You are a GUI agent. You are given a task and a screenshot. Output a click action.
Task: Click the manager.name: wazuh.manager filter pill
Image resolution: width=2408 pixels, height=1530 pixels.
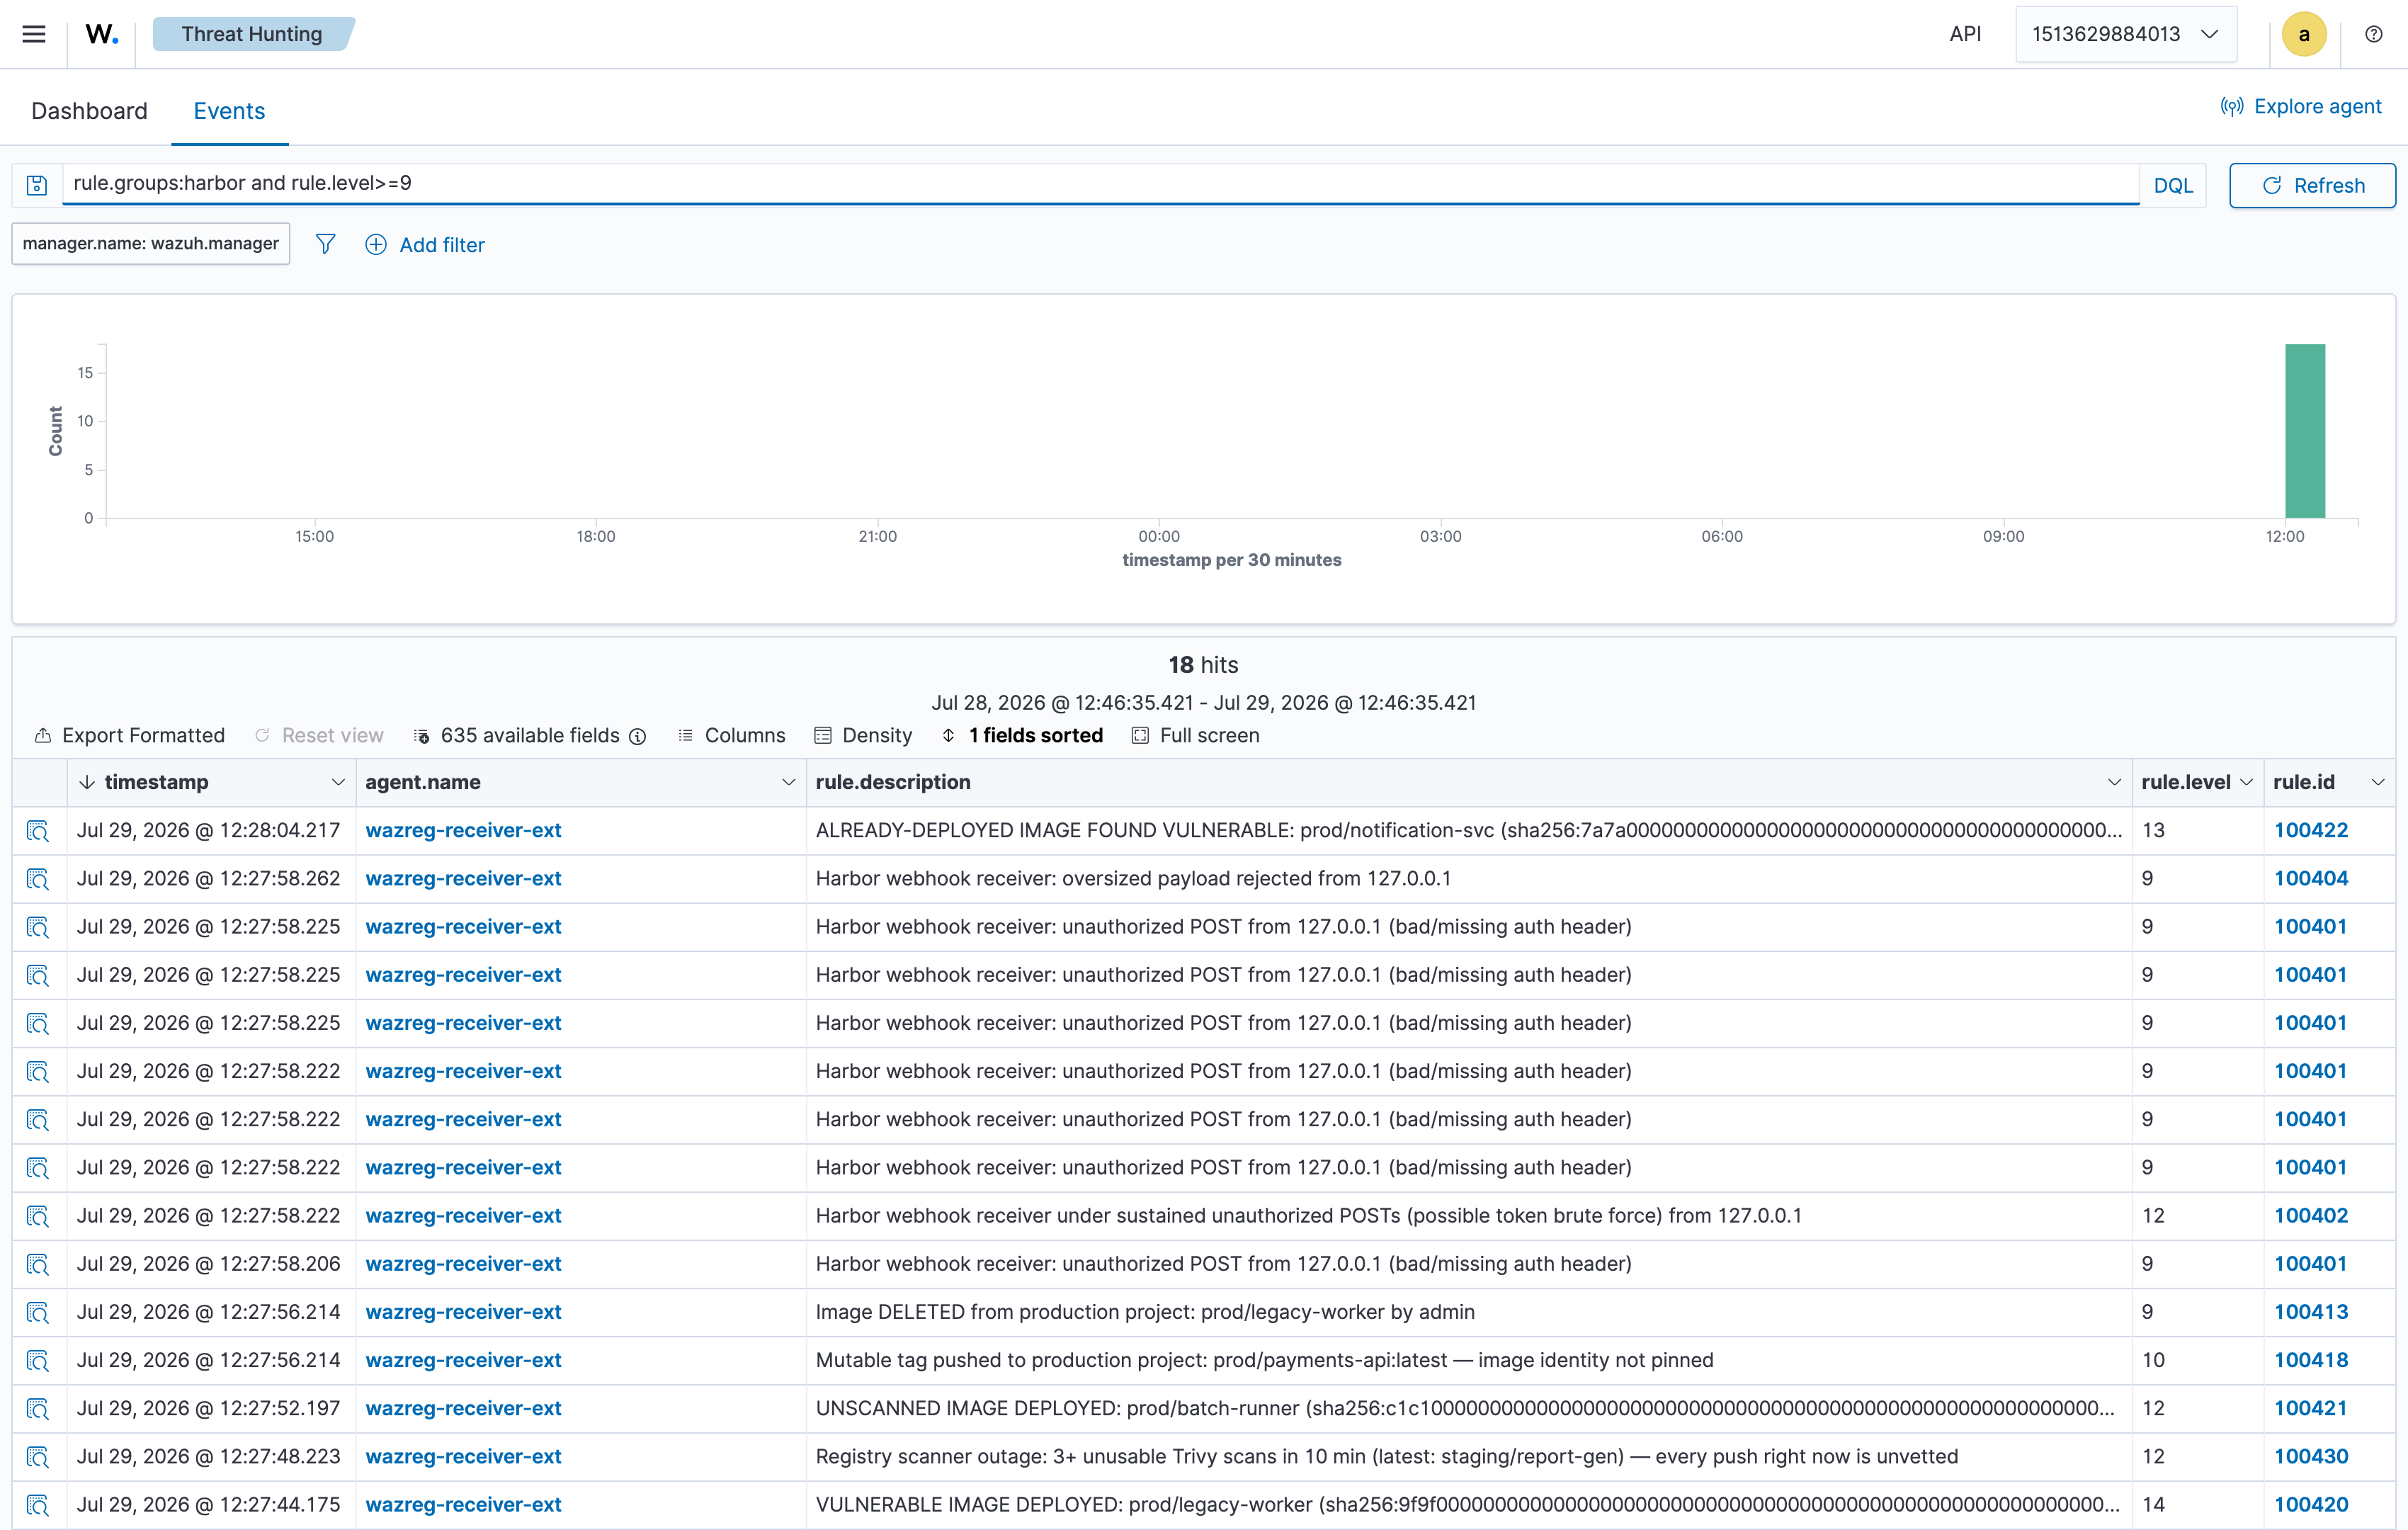click(x=151, y=244)
